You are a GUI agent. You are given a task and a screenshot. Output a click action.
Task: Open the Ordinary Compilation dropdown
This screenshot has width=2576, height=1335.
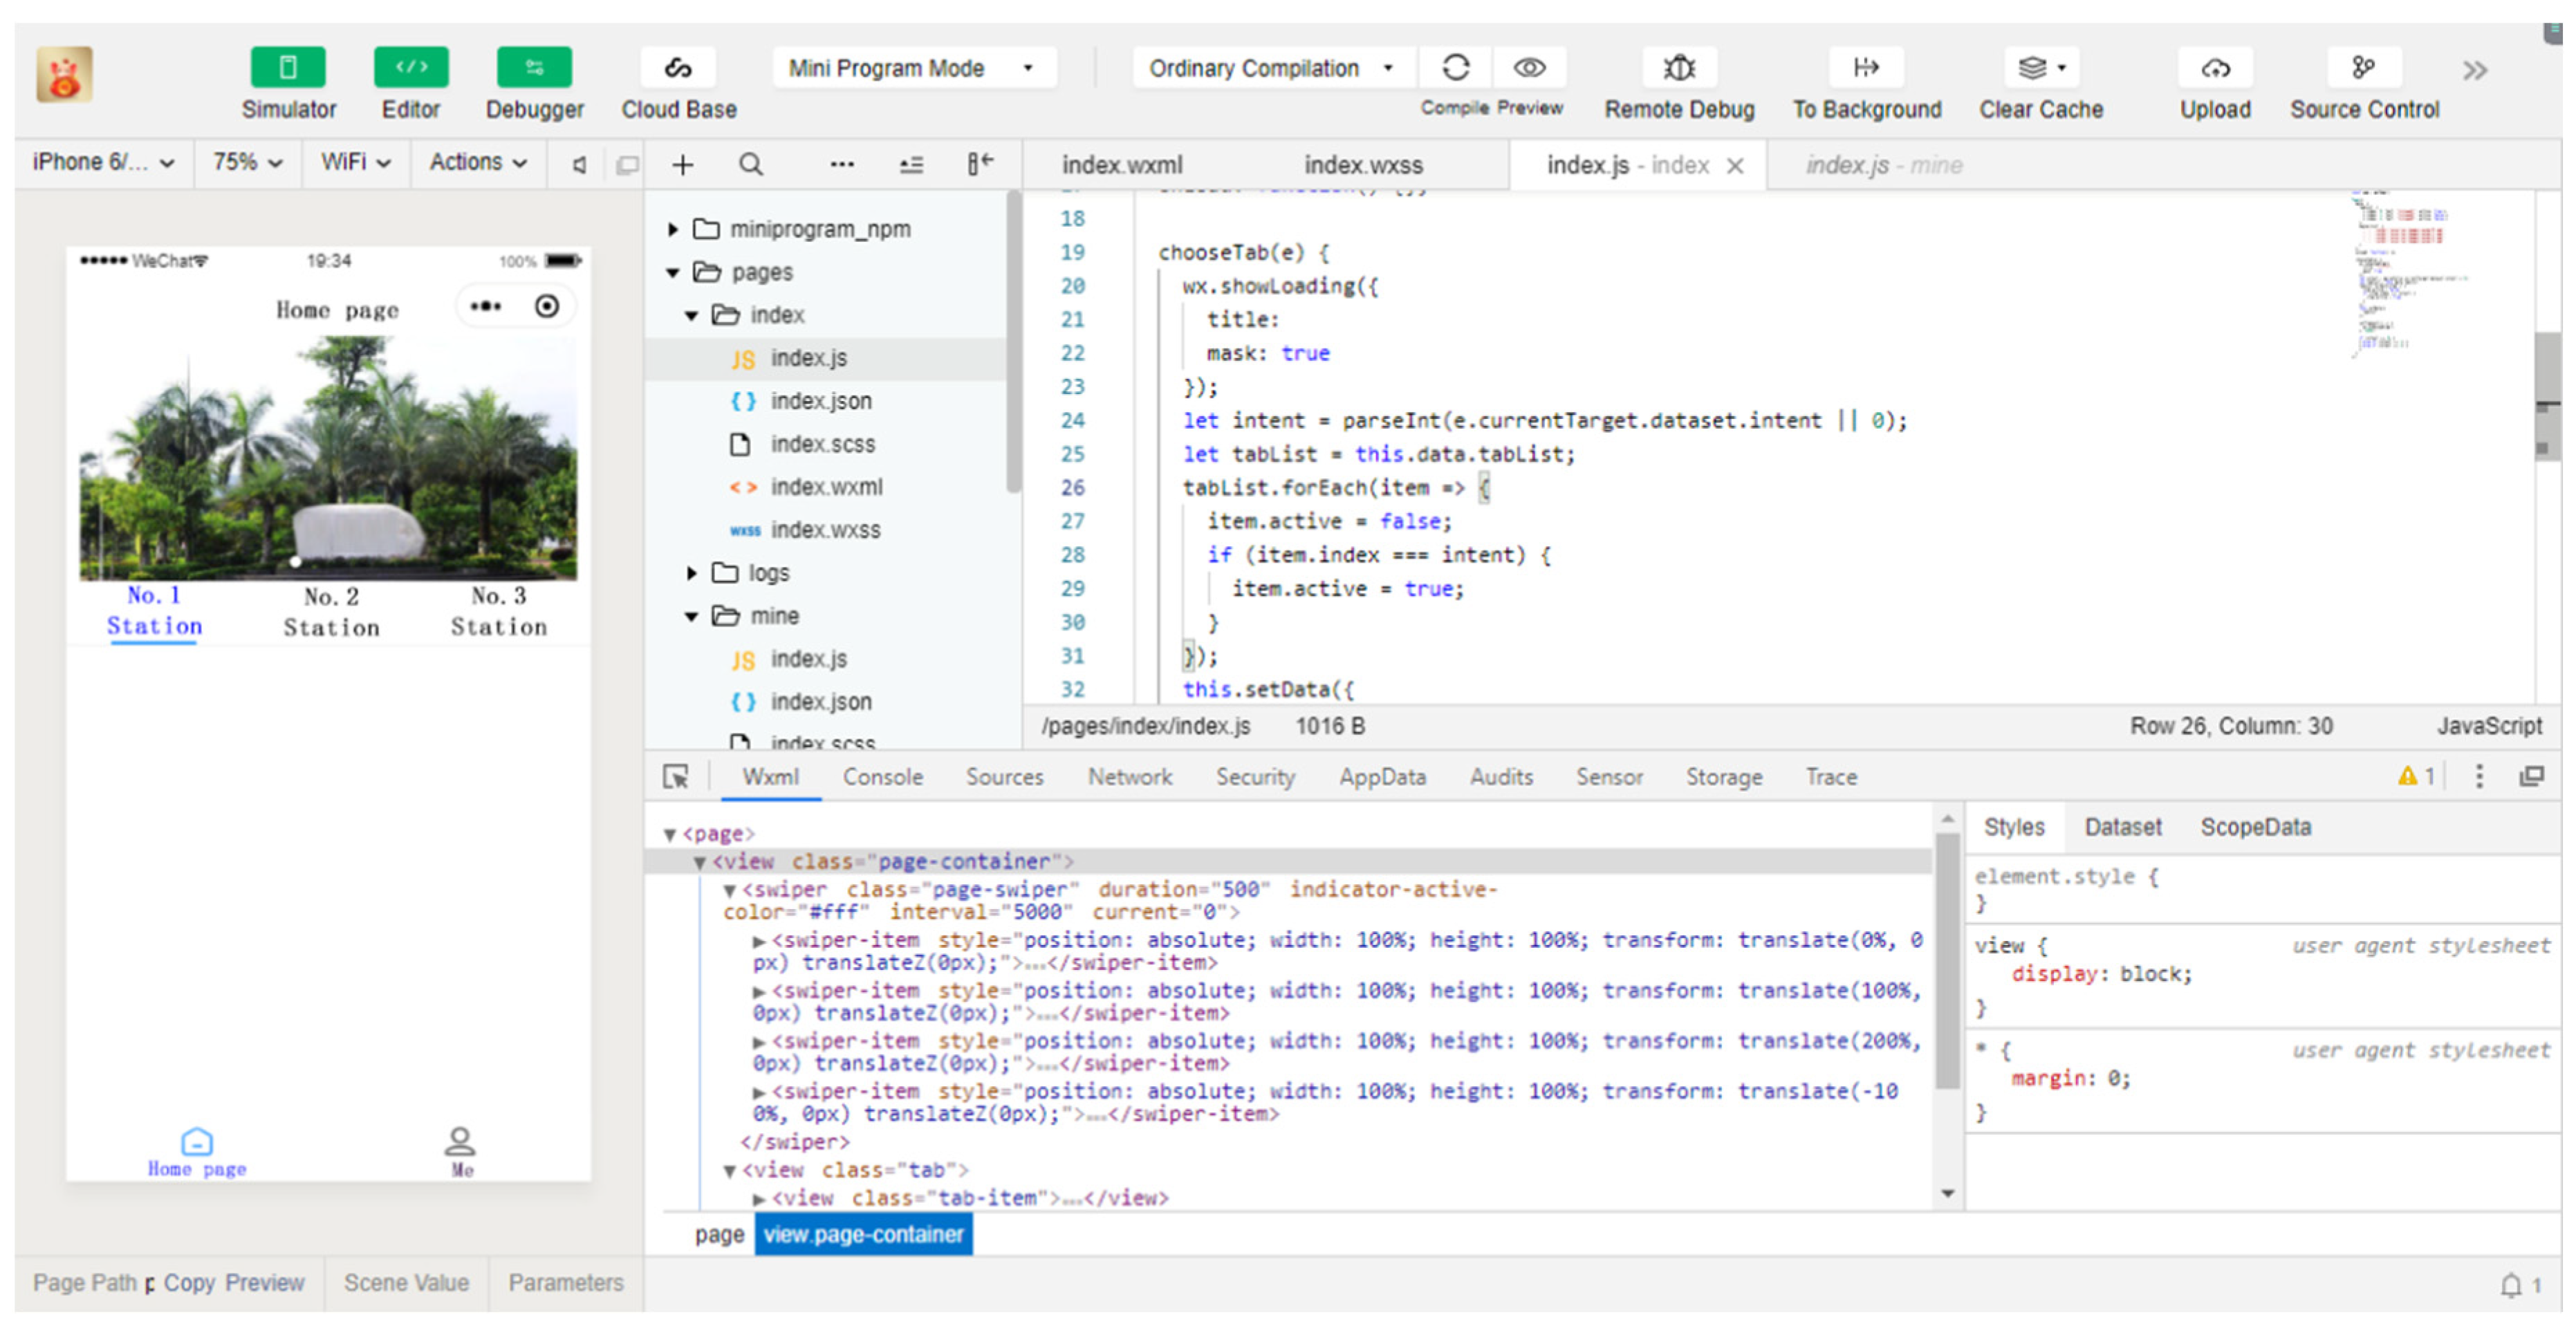(x=1271, y=68)
